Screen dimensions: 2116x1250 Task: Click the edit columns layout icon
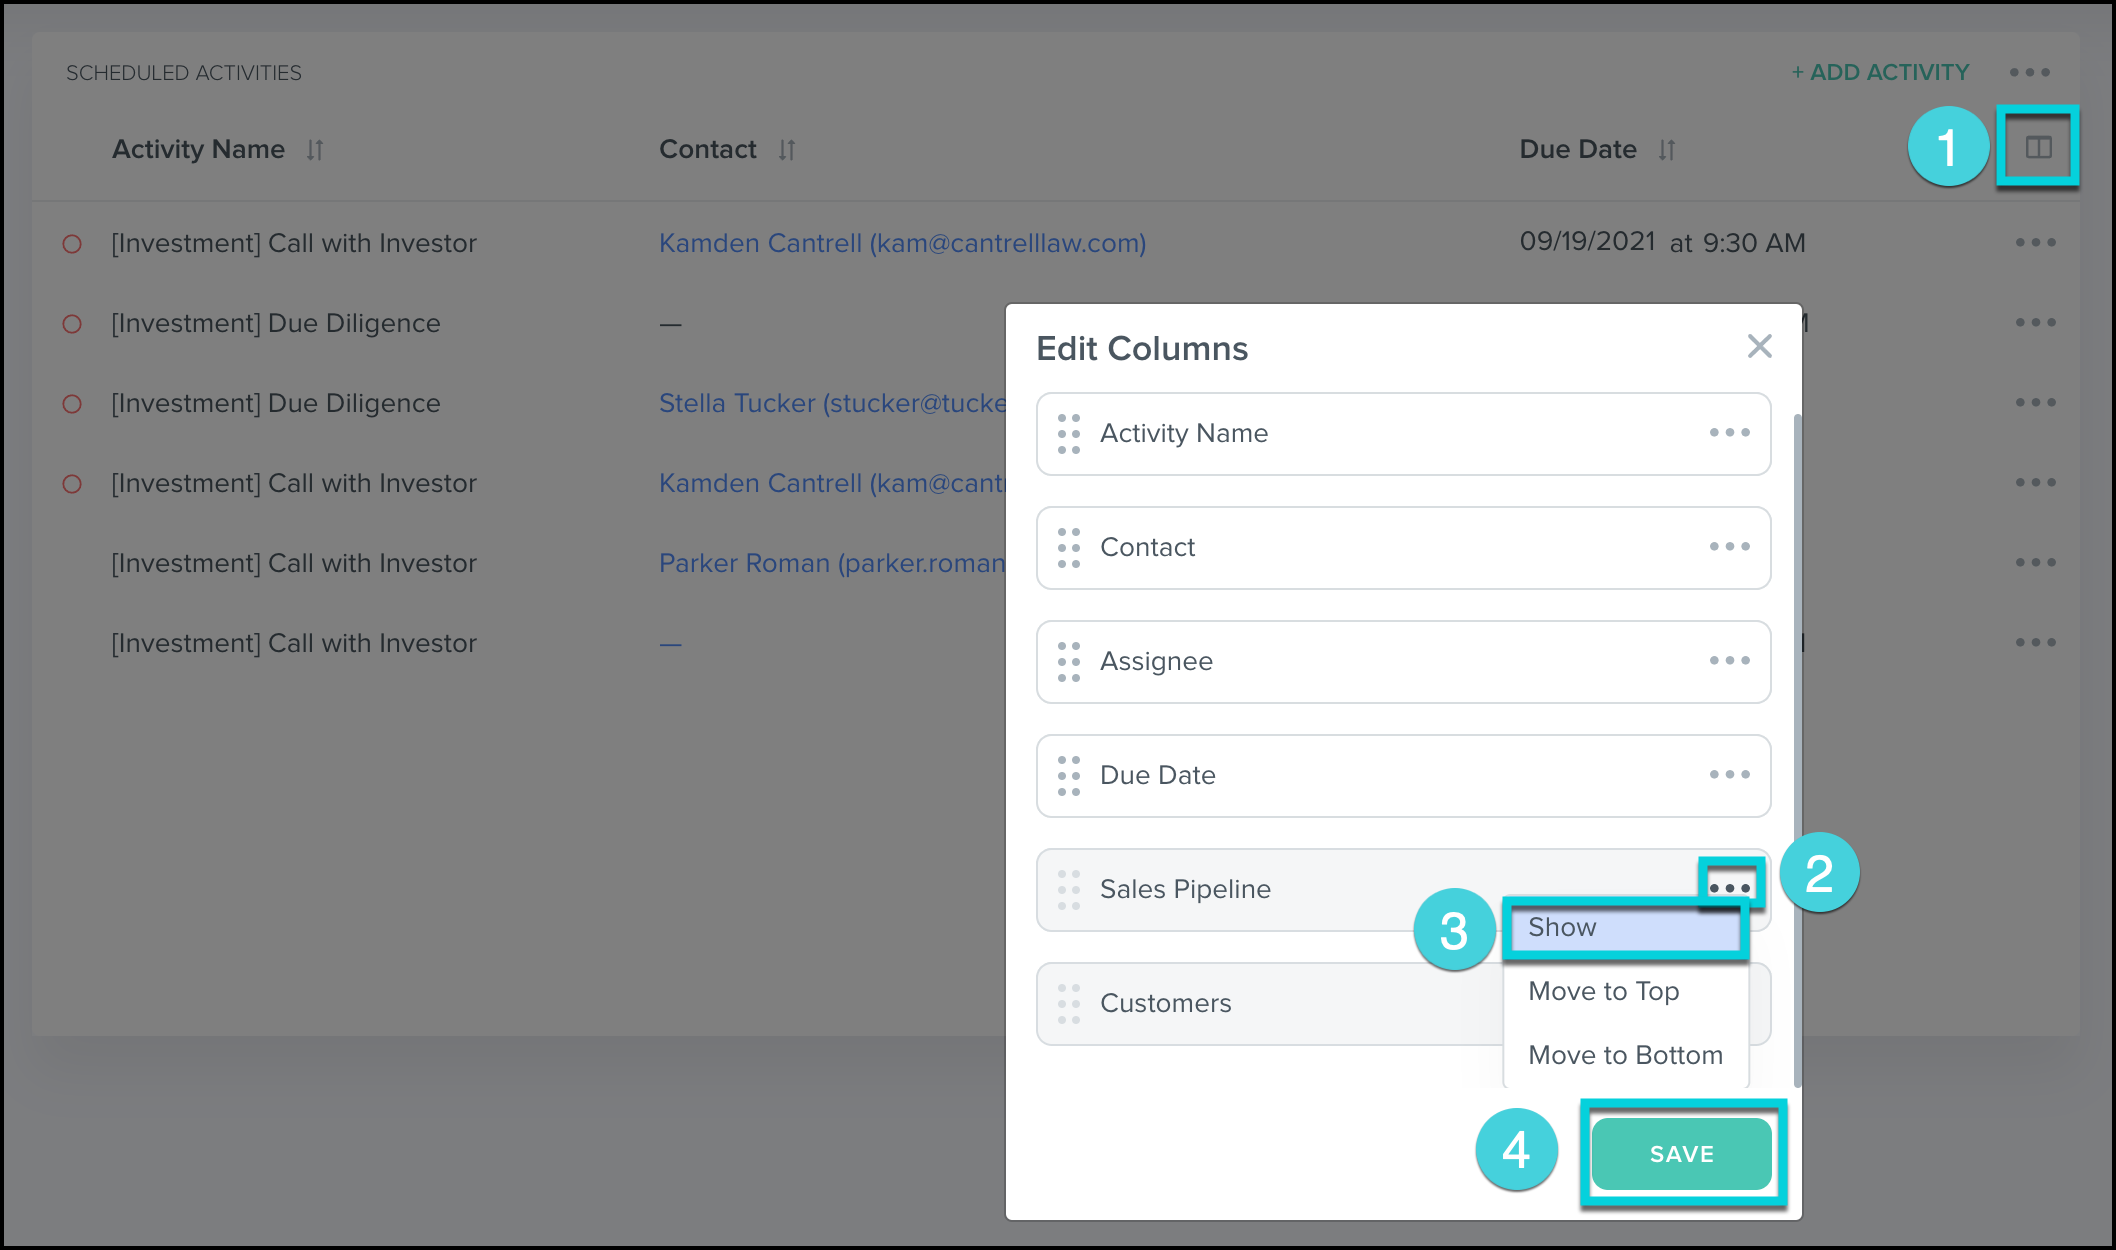click(x=2038, y=148)
